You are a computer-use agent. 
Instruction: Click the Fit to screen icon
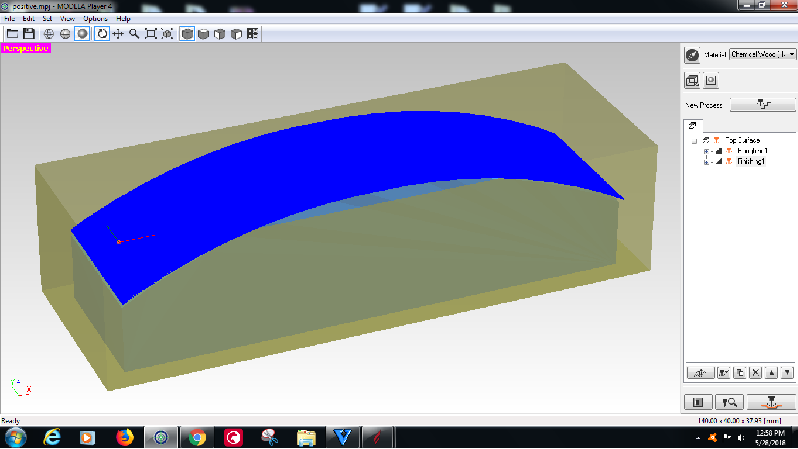[x=151, y=34]
